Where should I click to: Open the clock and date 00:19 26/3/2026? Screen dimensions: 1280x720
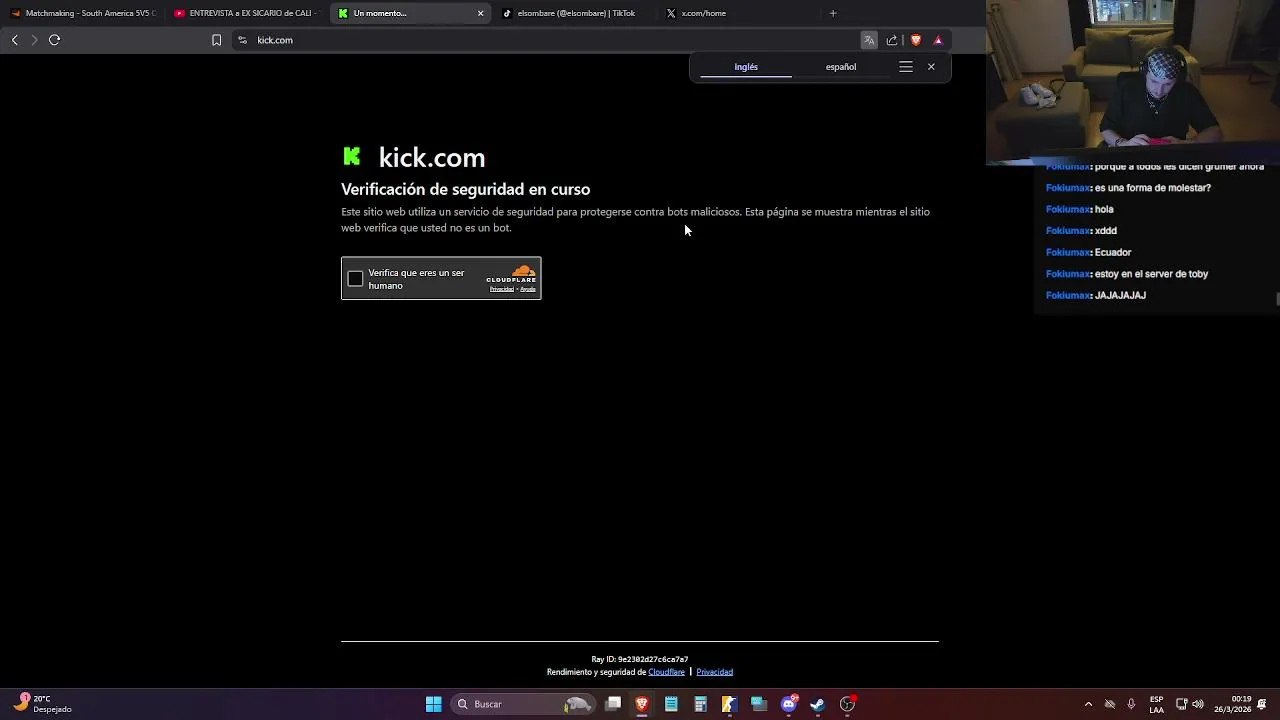point(1232,704)
